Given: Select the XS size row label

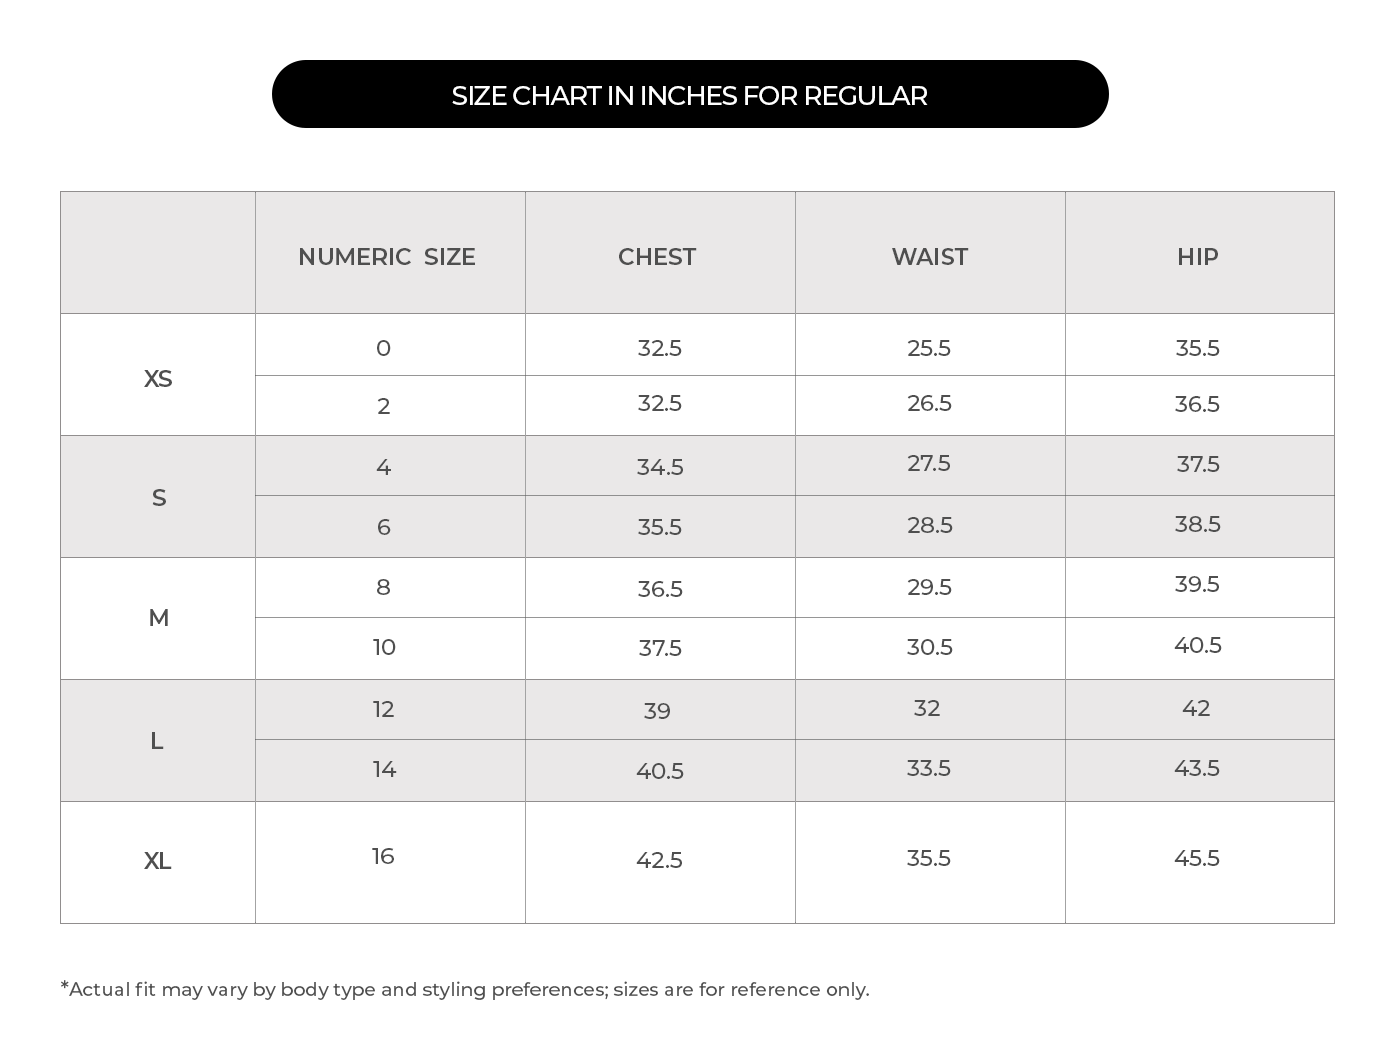Looking at the screenshot, I should [158, 379].
